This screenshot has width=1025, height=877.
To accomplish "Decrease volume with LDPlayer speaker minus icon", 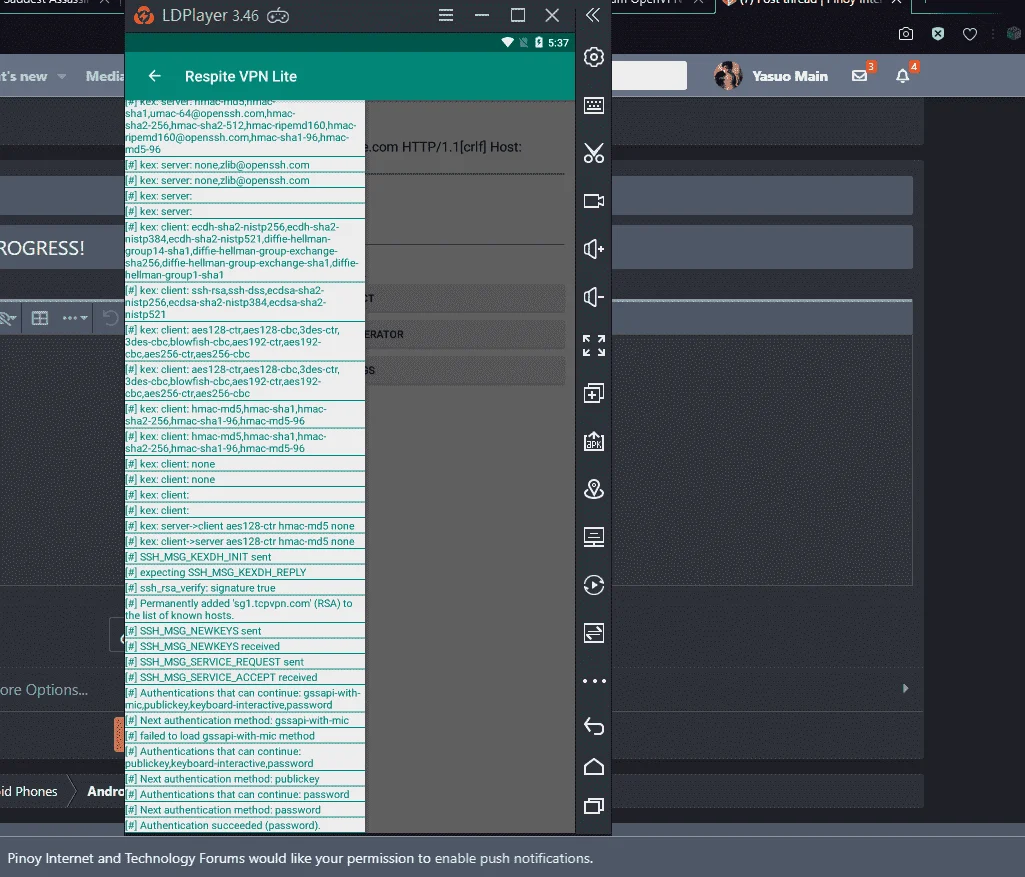I will 594,297.
